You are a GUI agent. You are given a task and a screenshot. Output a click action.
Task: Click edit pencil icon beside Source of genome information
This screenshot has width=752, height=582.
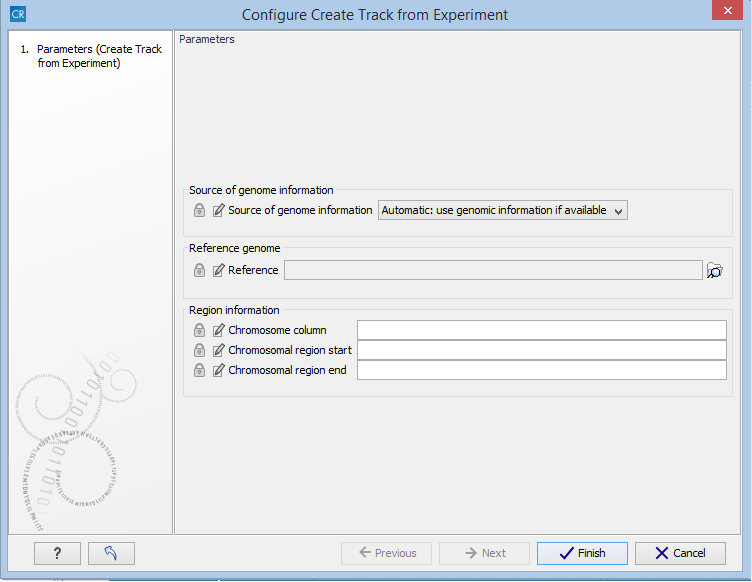tap(218, 210)
